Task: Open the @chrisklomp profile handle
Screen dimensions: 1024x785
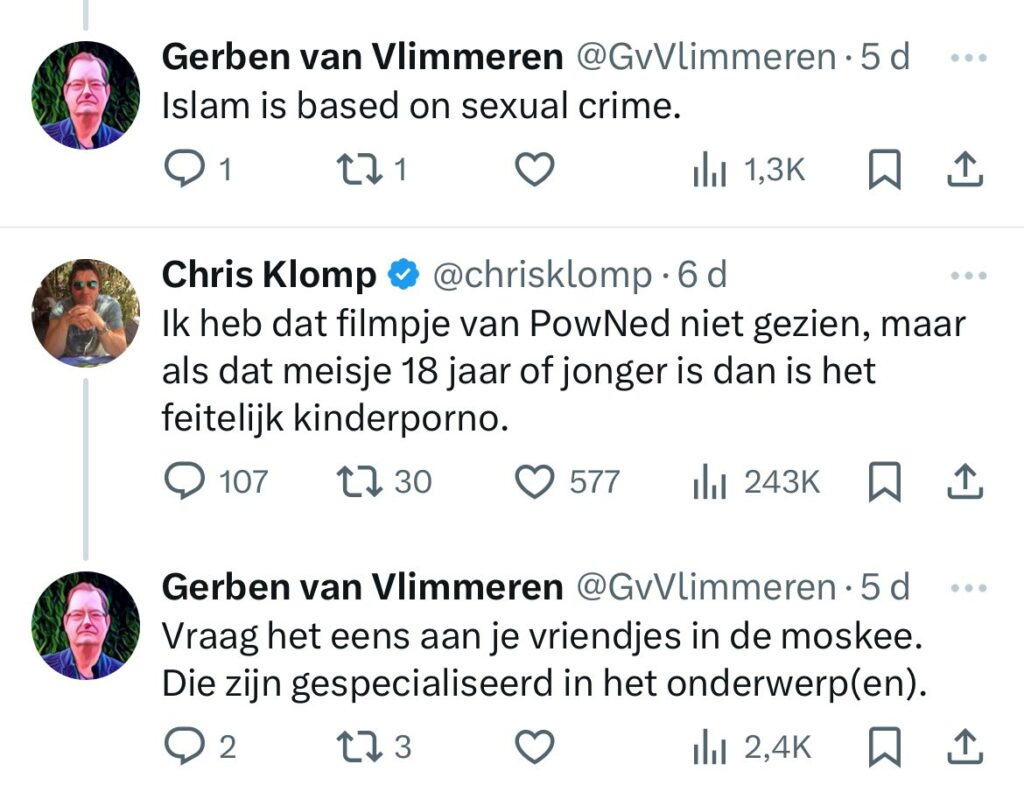Action: 540,275
